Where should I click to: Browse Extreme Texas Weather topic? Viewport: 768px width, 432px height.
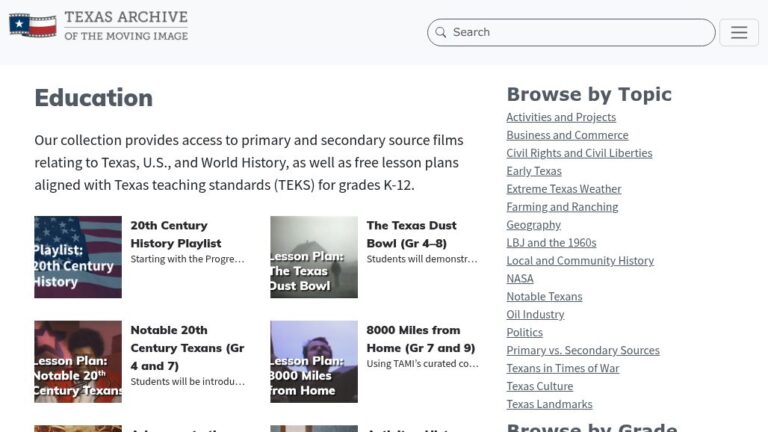(x=564, y=189)
